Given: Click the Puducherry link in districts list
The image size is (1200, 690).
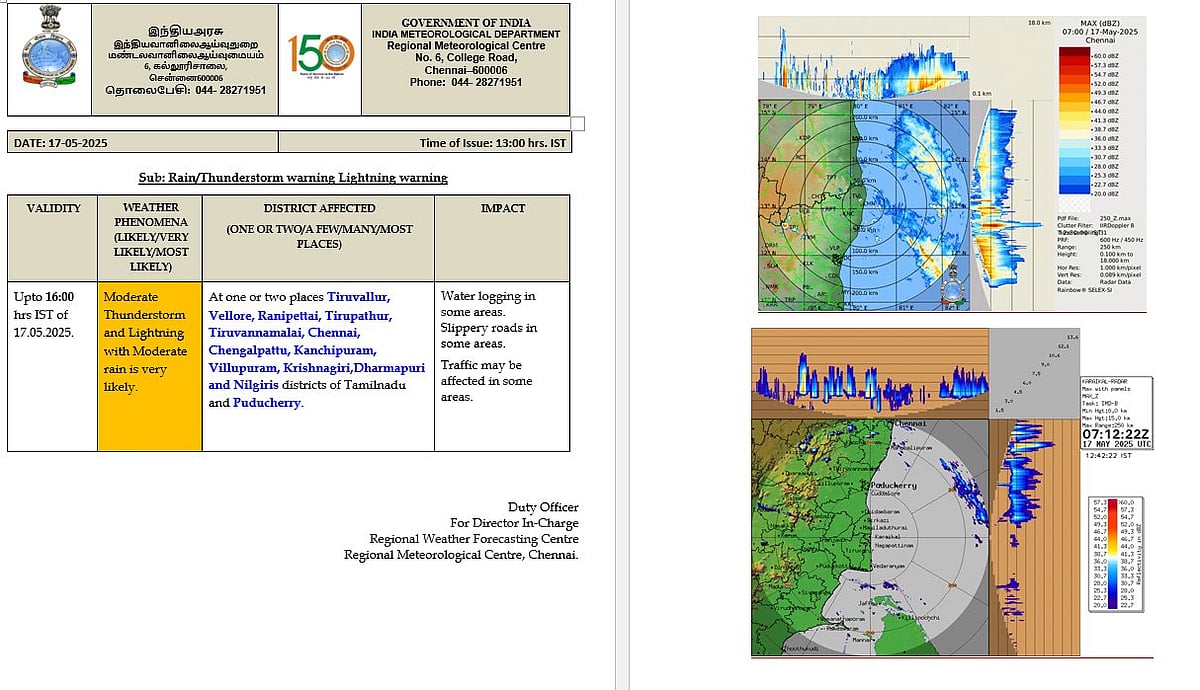Looking at the screenshot, I should [266, 403].
